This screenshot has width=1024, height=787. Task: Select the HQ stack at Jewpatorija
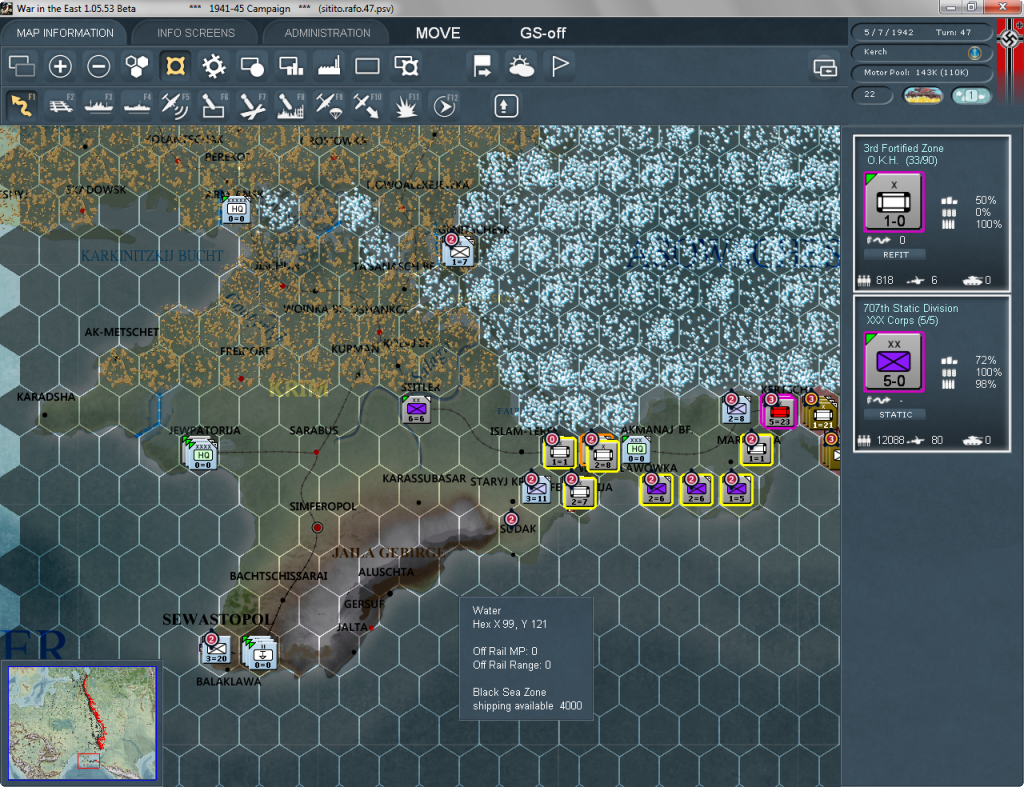pos(202,454)
